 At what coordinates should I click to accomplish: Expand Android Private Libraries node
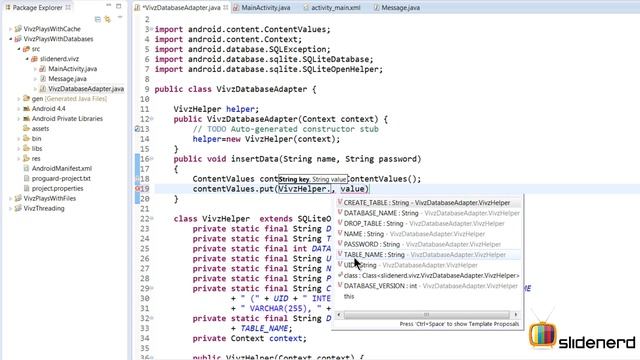coord(19,119)
